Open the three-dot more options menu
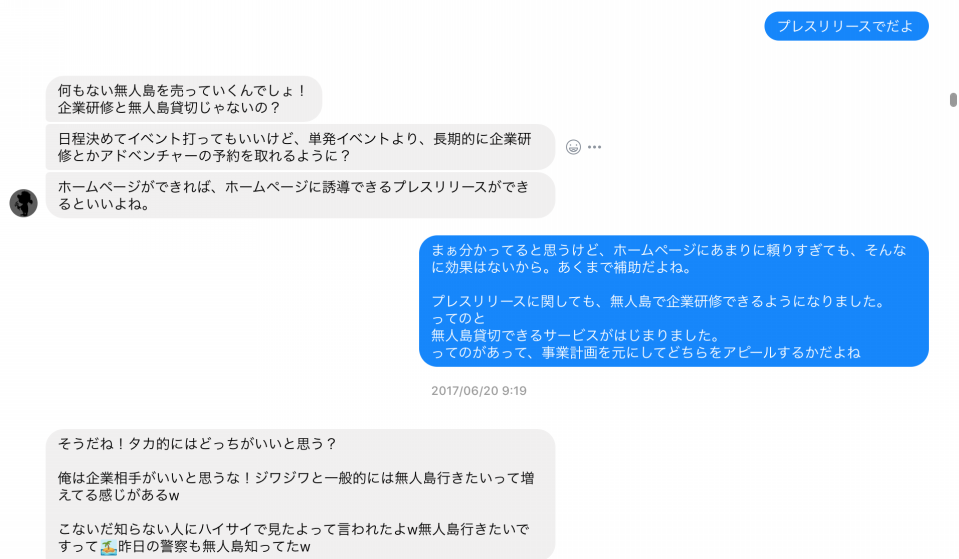 pyautogui.click(x=594, y=147)
